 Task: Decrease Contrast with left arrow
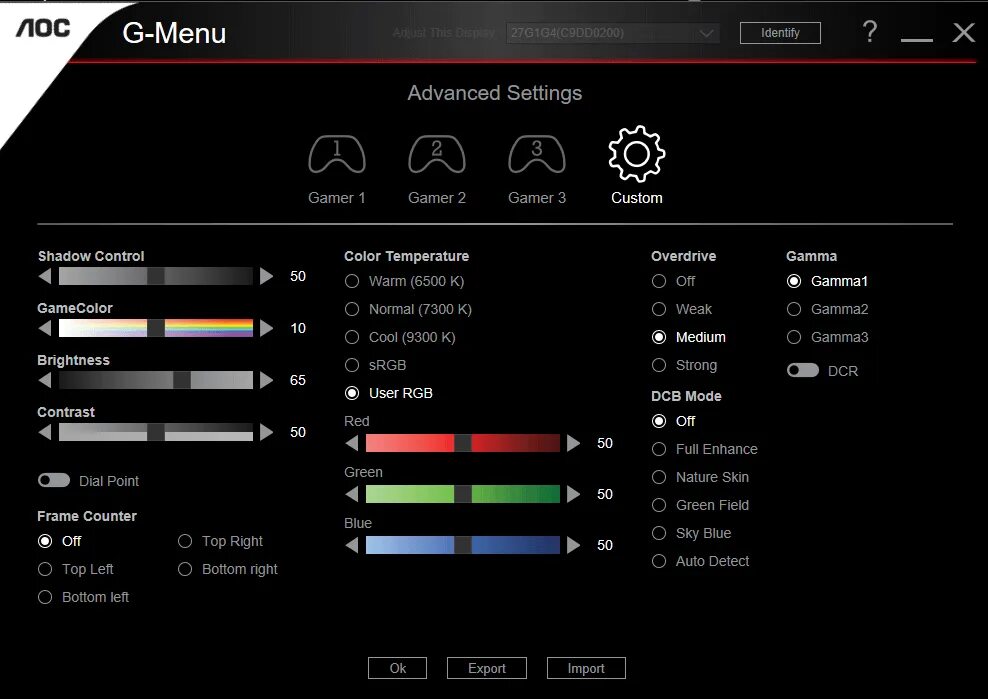tap(45, 432)
